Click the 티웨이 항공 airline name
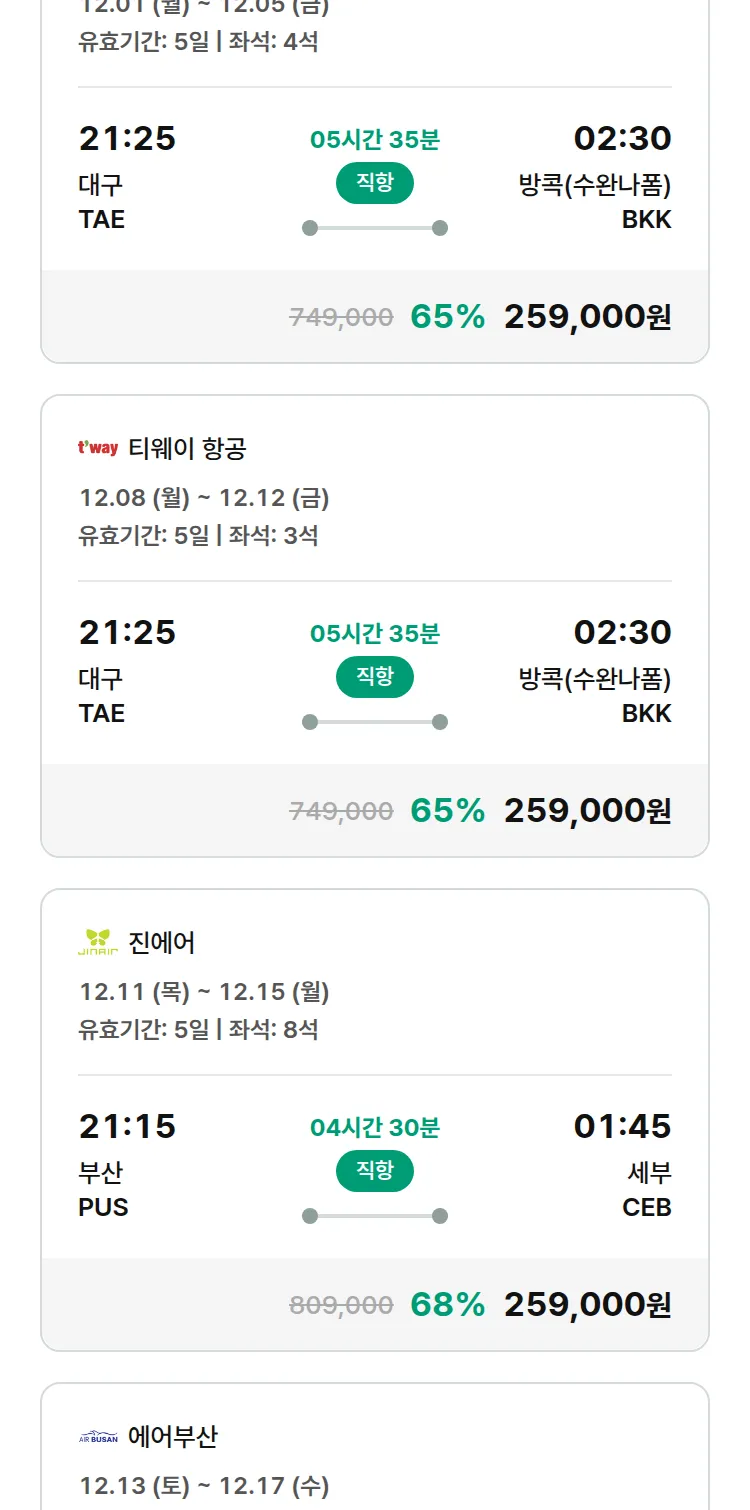This screenshot has width=750, height=1510. [x=187, y=449]
